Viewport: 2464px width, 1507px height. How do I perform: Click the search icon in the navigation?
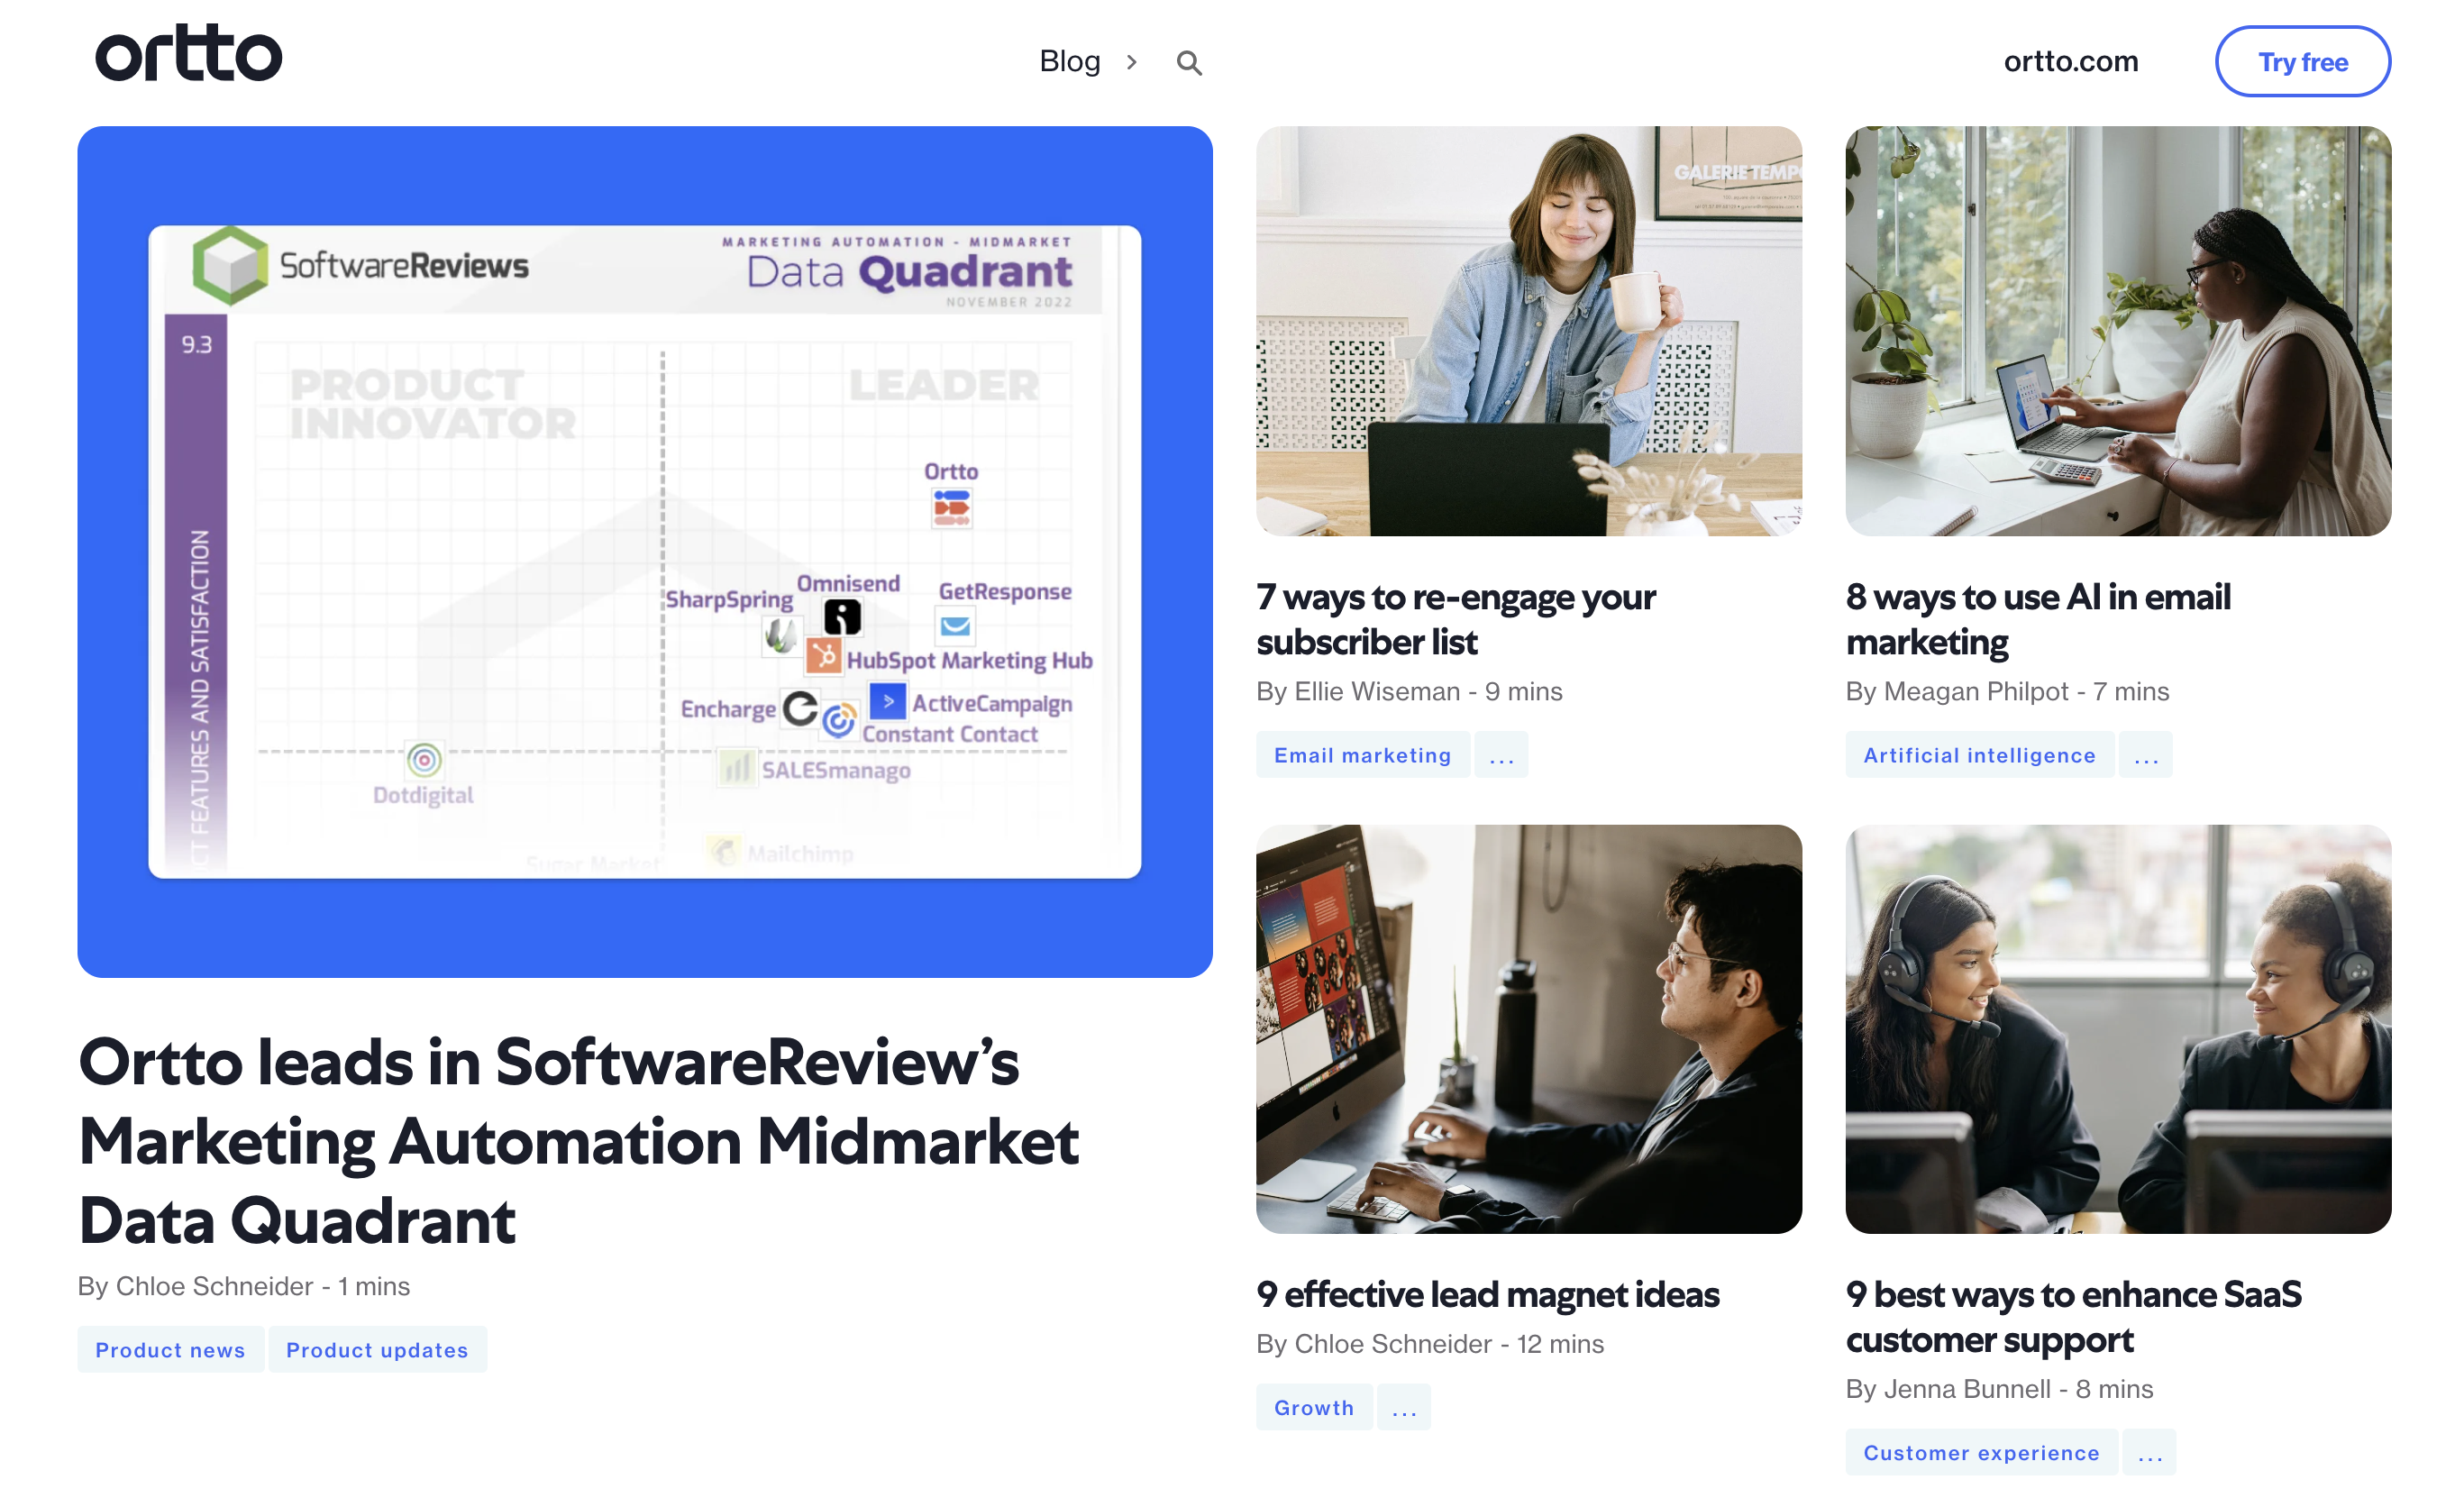tap(1188, 61)
